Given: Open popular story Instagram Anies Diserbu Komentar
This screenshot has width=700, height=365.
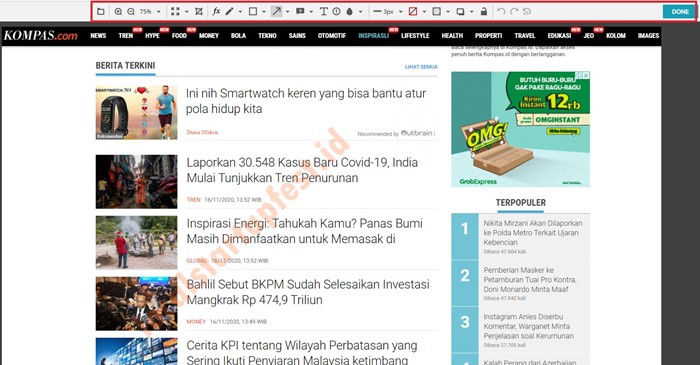Looking at the screenshot, I should (529, 326).
